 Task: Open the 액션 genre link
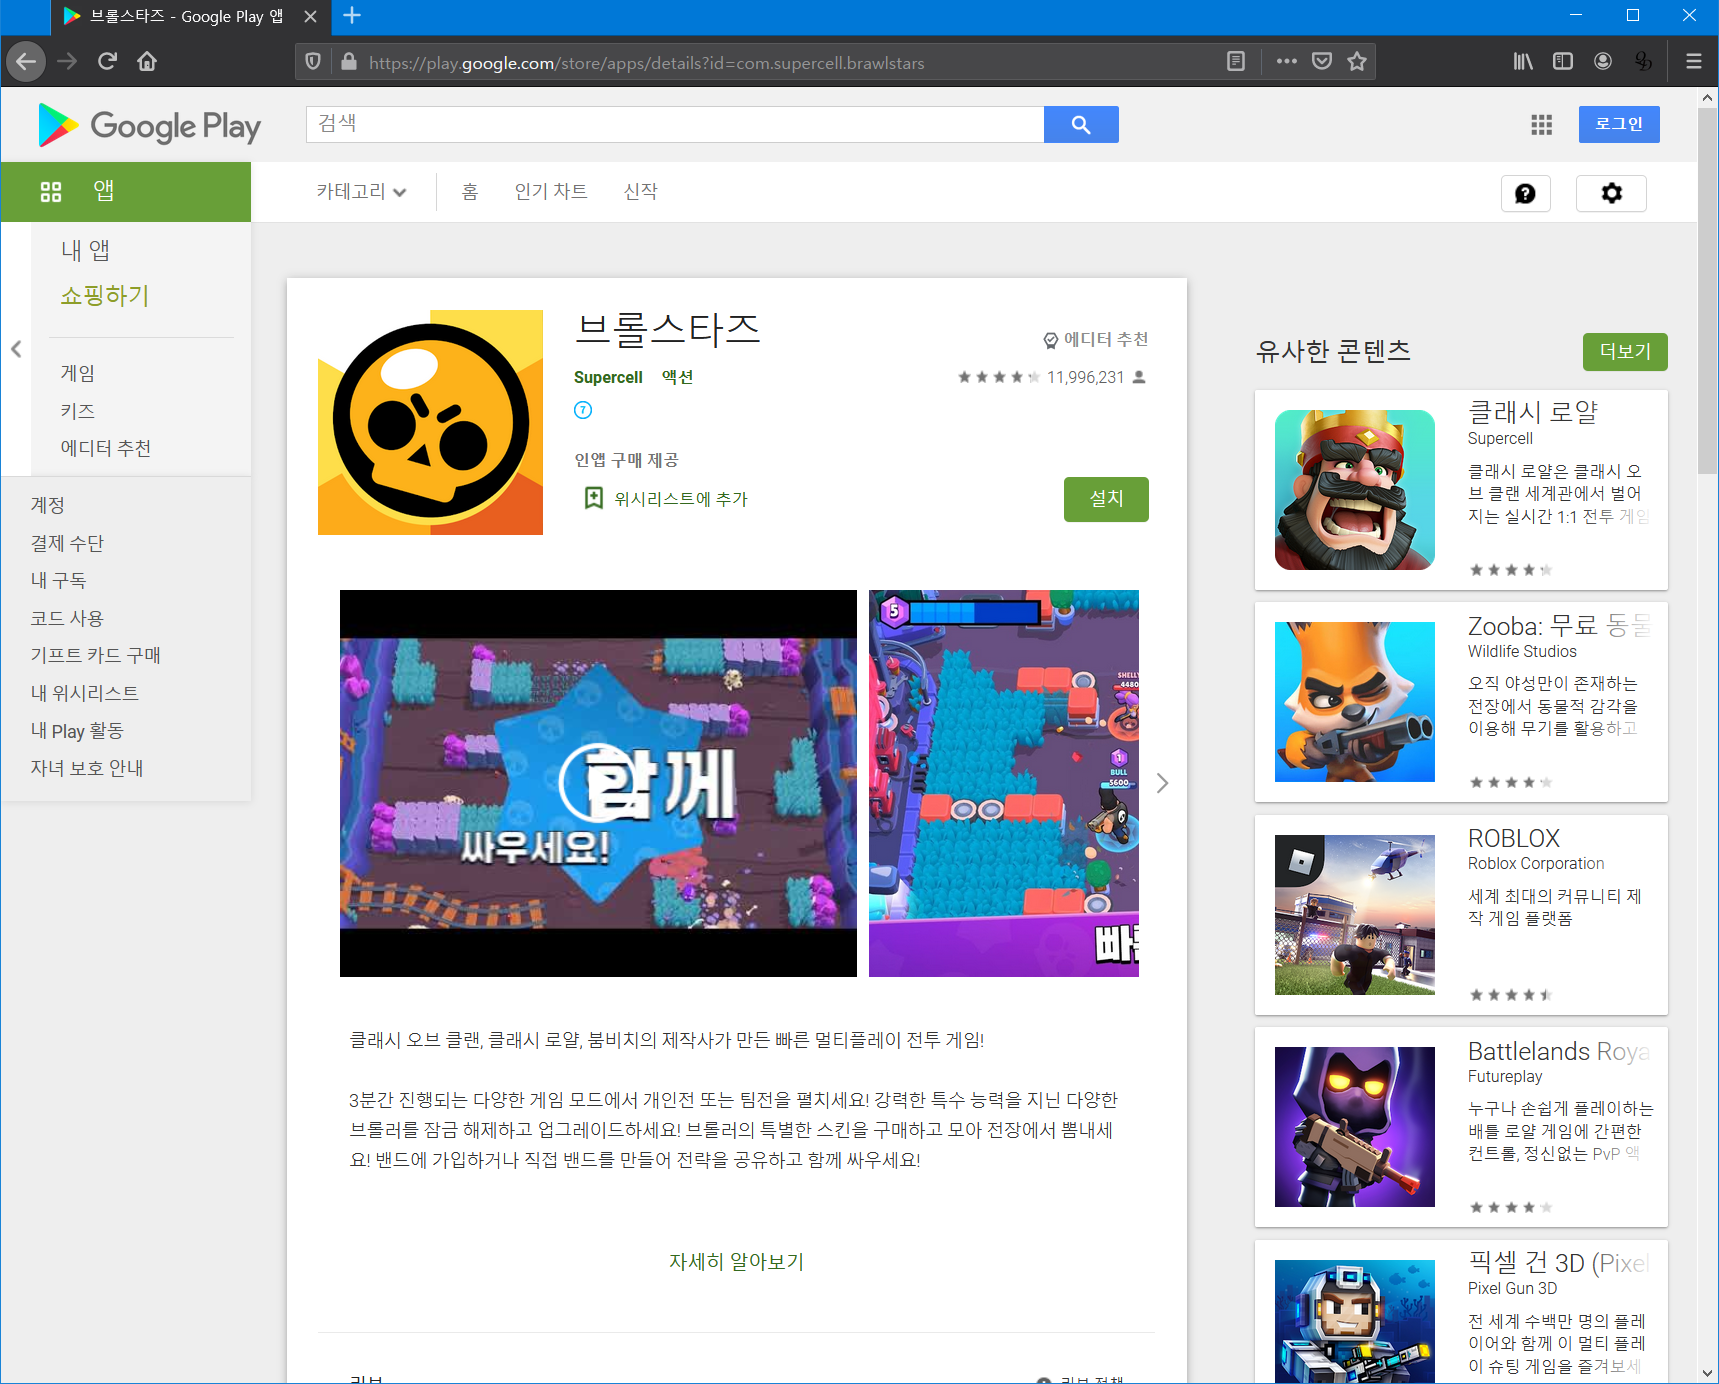coord(677,377)
